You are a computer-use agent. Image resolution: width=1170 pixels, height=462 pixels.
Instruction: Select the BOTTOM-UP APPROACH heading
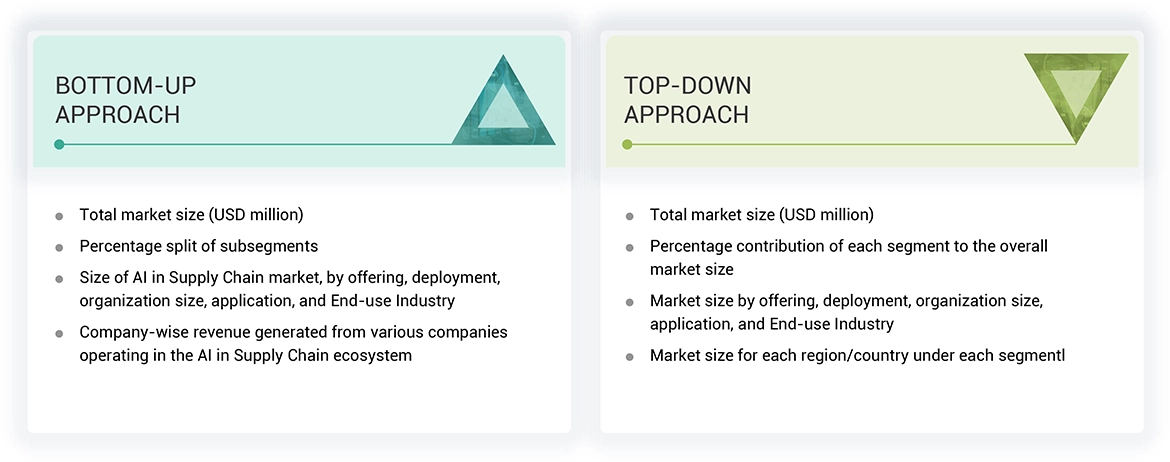click(118, 100)
